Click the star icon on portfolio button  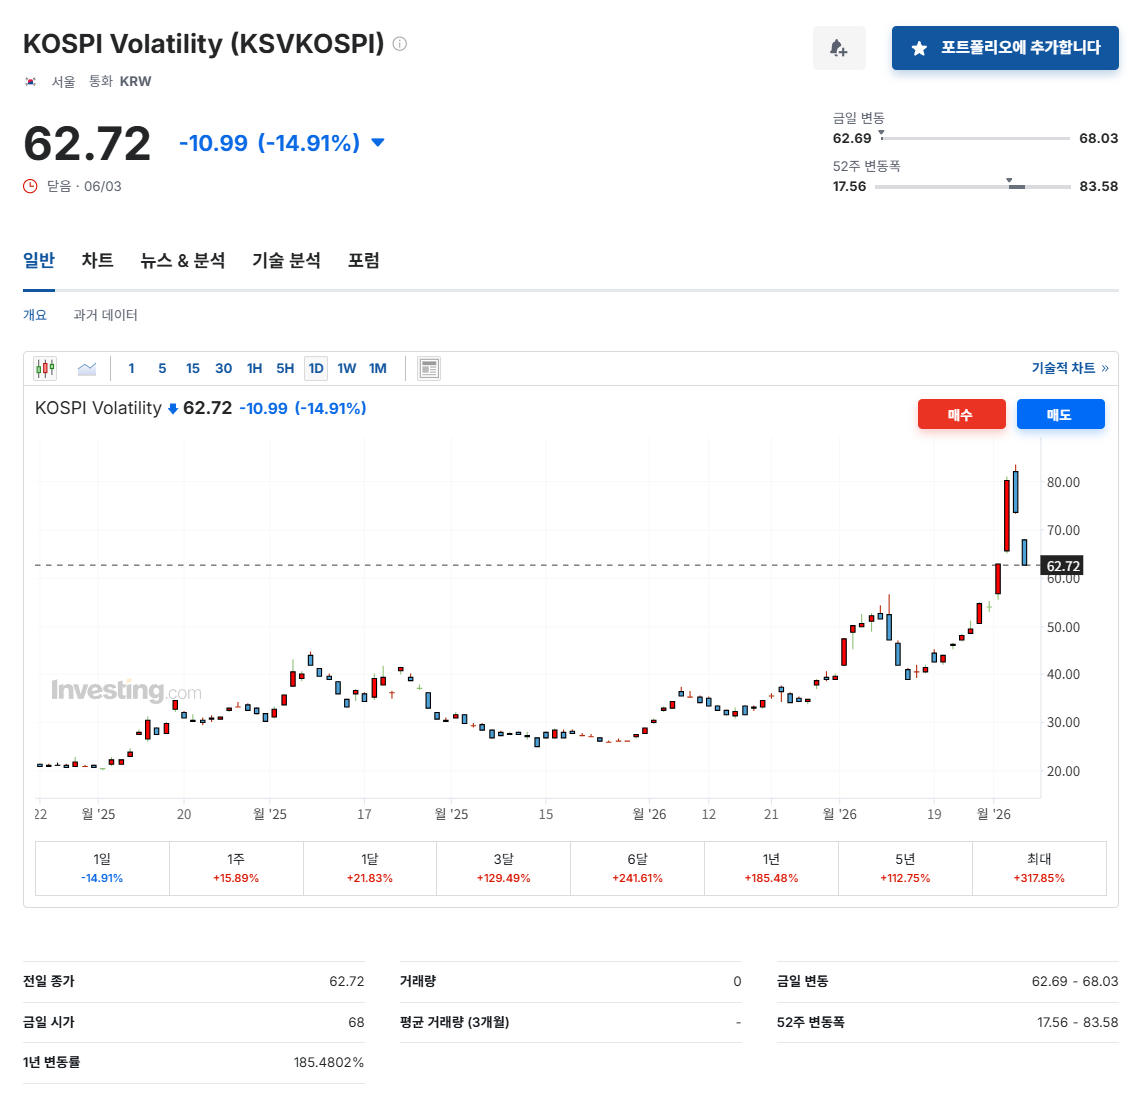tap(919, 48)
